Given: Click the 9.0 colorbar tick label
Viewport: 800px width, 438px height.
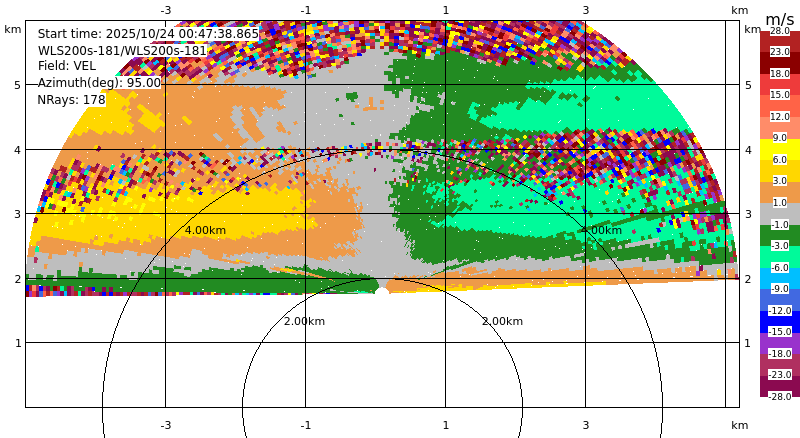Looking at the screenshot, I should [x=780, y=138].
